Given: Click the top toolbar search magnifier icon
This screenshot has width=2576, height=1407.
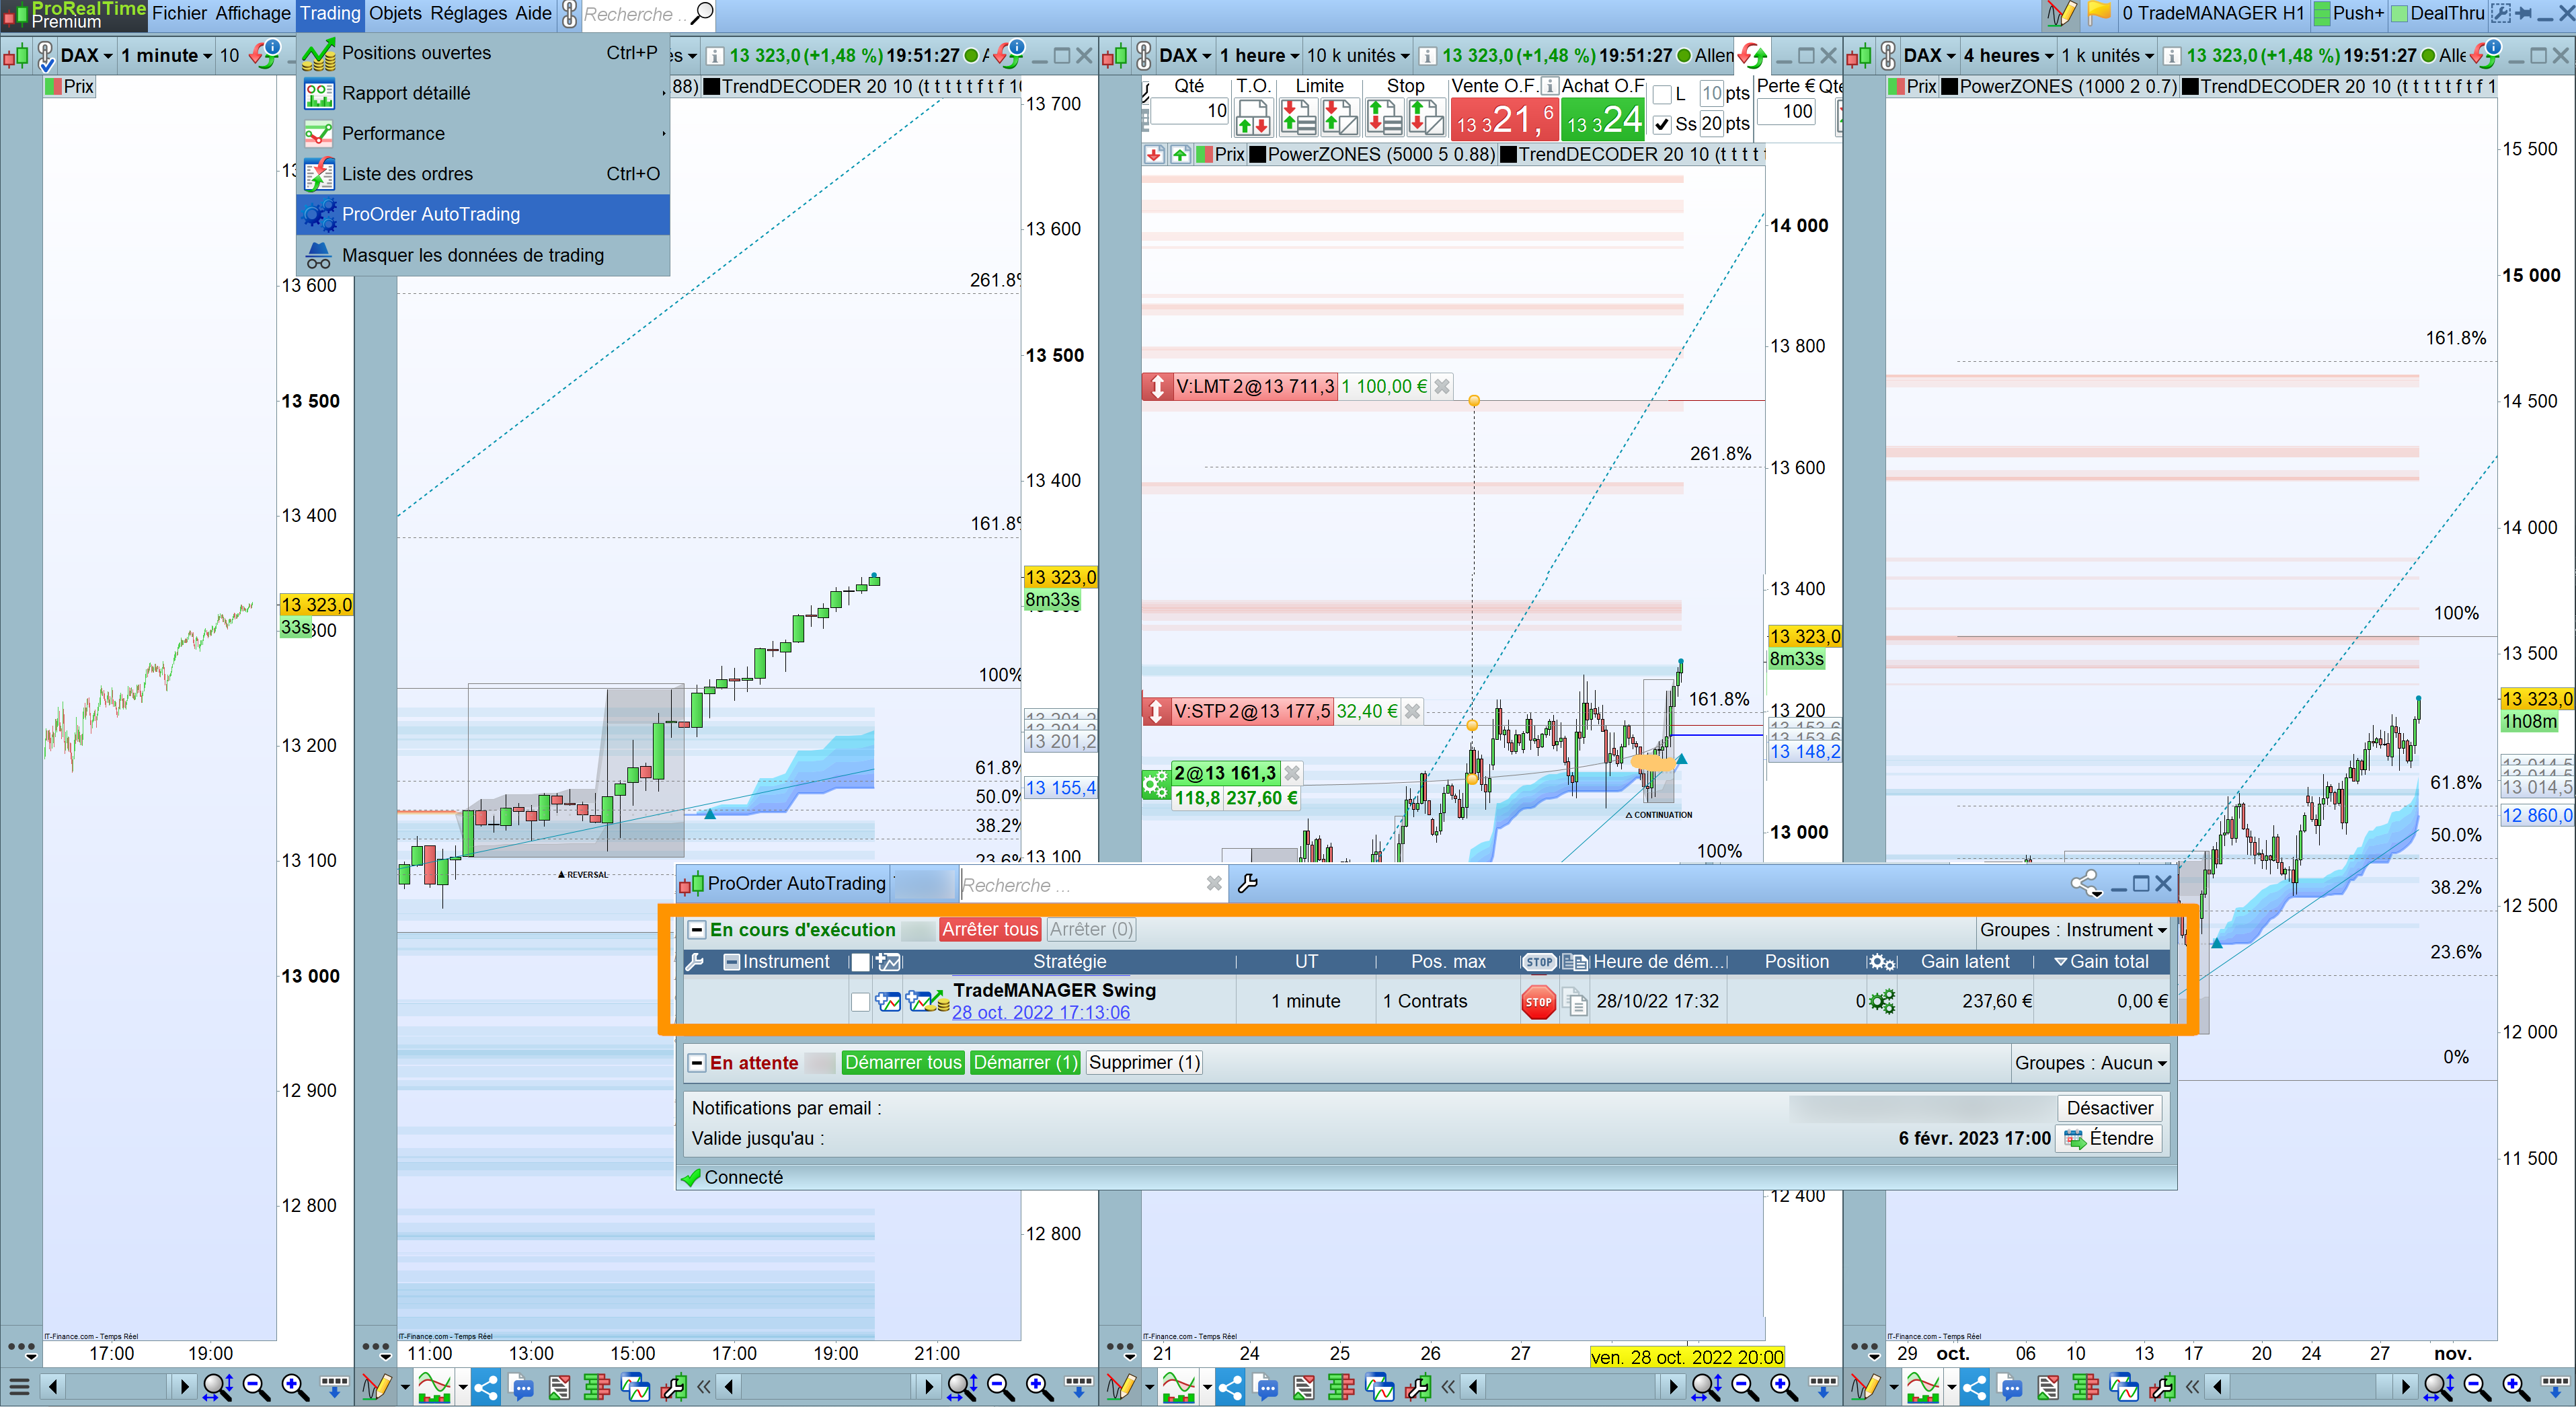Looking at the screenshot, I should (702, 13).
